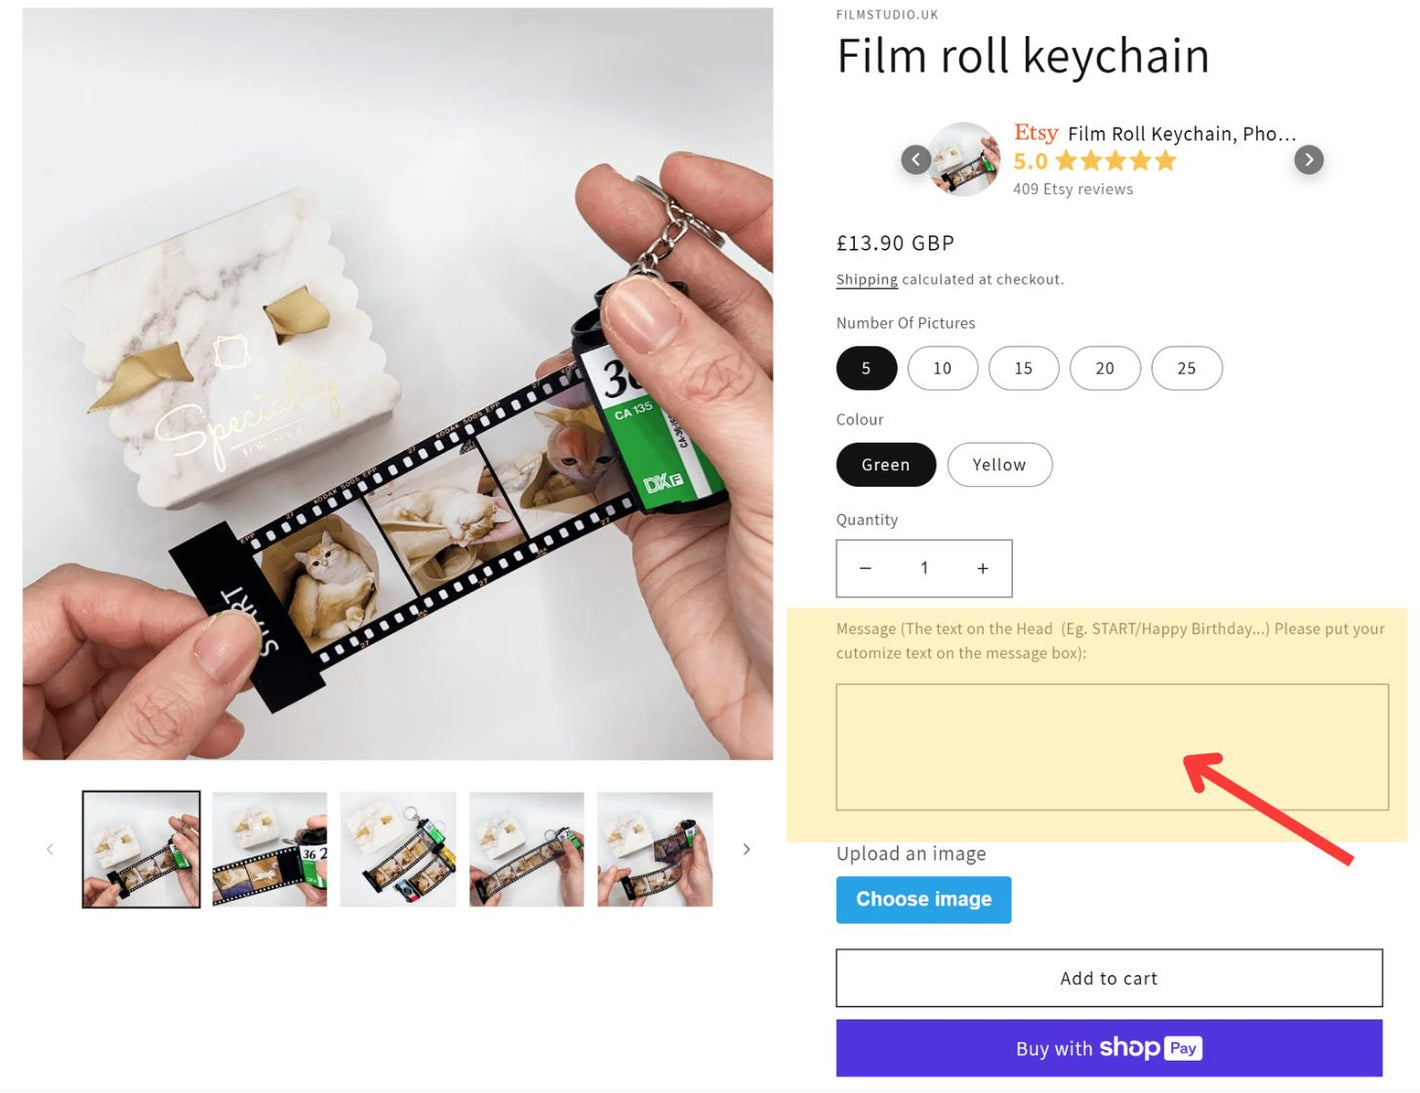
Task: Pick the 15 pictures option
Action: point(1023,368)
